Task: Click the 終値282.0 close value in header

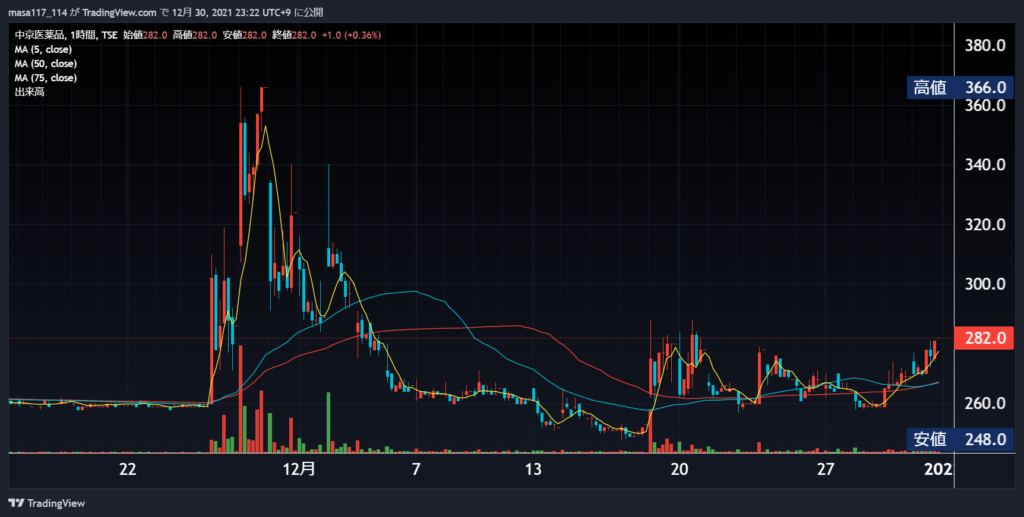Action: (x=295, y=35)
